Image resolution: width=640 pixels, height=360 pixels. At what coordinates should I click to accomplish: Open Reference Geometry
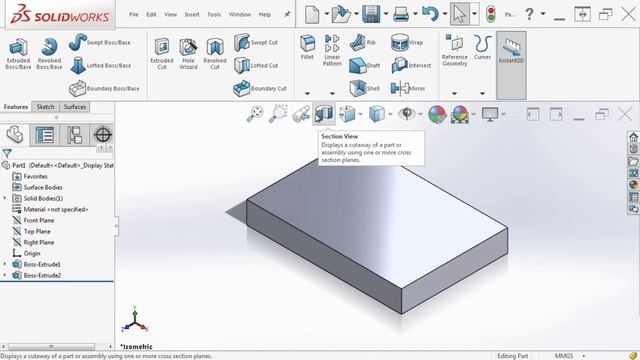(454, 50)
